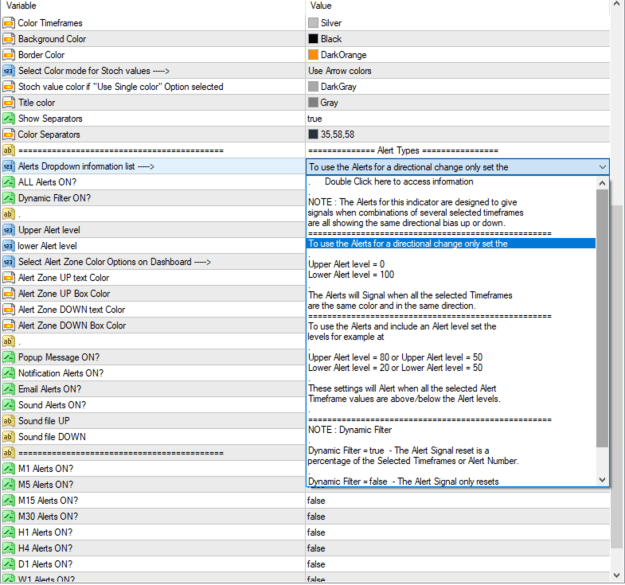This screenshot has height=585, width=625.
Task: Click dropdown list scroll down arrow
Action: point(602,480)
